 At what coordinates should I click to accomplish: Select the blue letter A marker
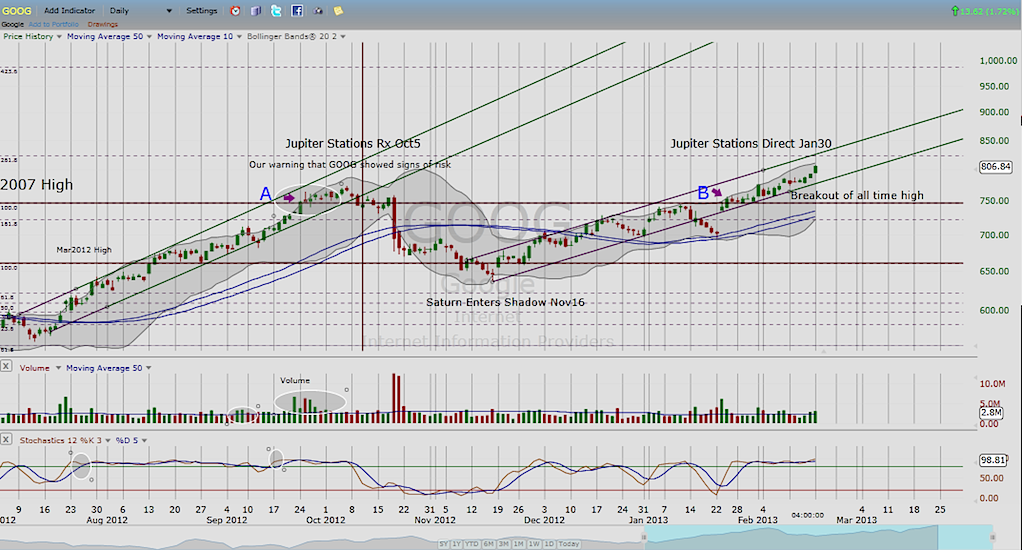[265, 194]
